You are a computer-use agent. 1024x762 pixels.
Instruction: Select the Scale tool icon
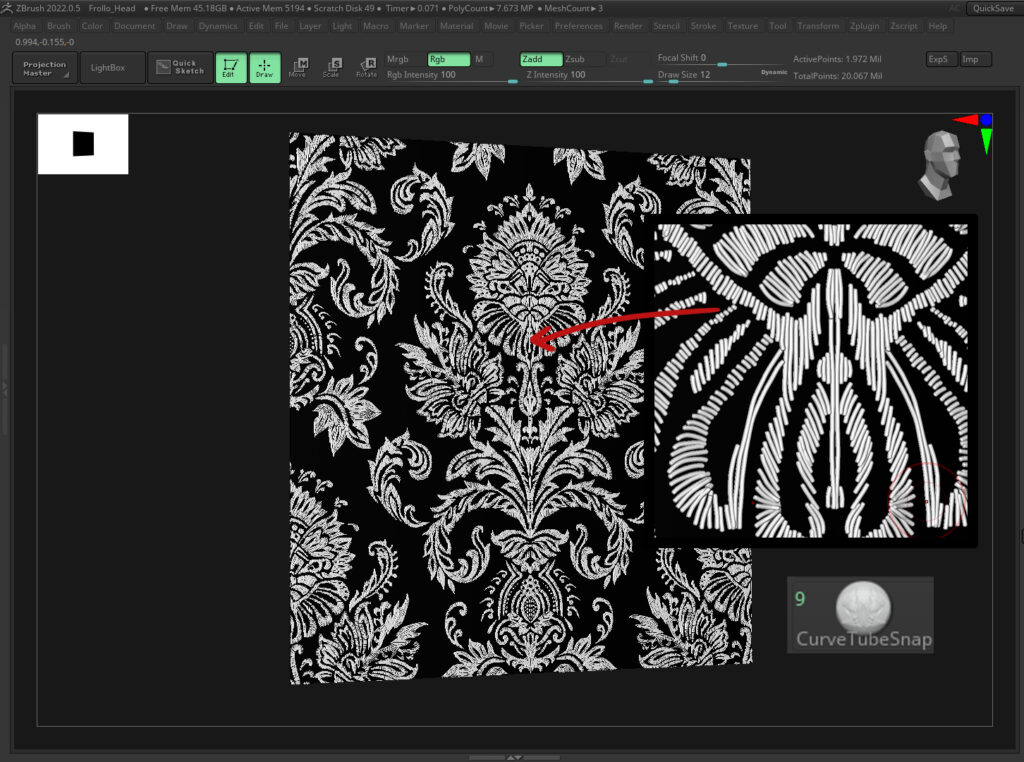coord(332,68)
